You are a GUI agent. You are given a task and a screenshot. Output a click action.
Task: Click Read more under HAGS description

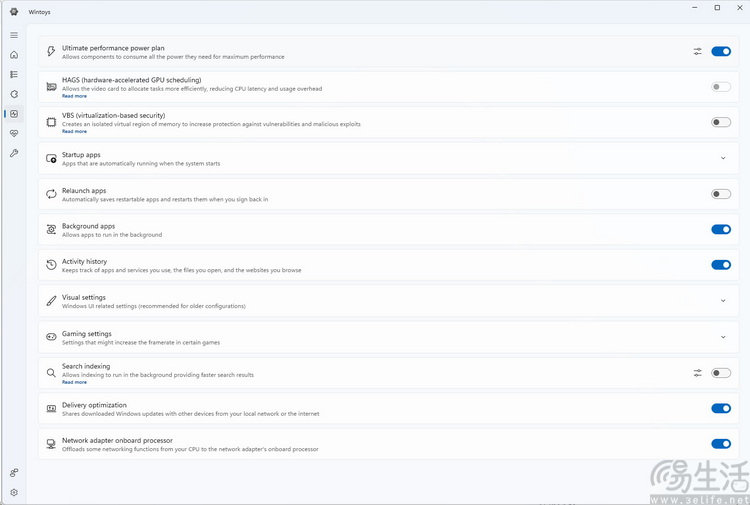click(x=74, y=96)
